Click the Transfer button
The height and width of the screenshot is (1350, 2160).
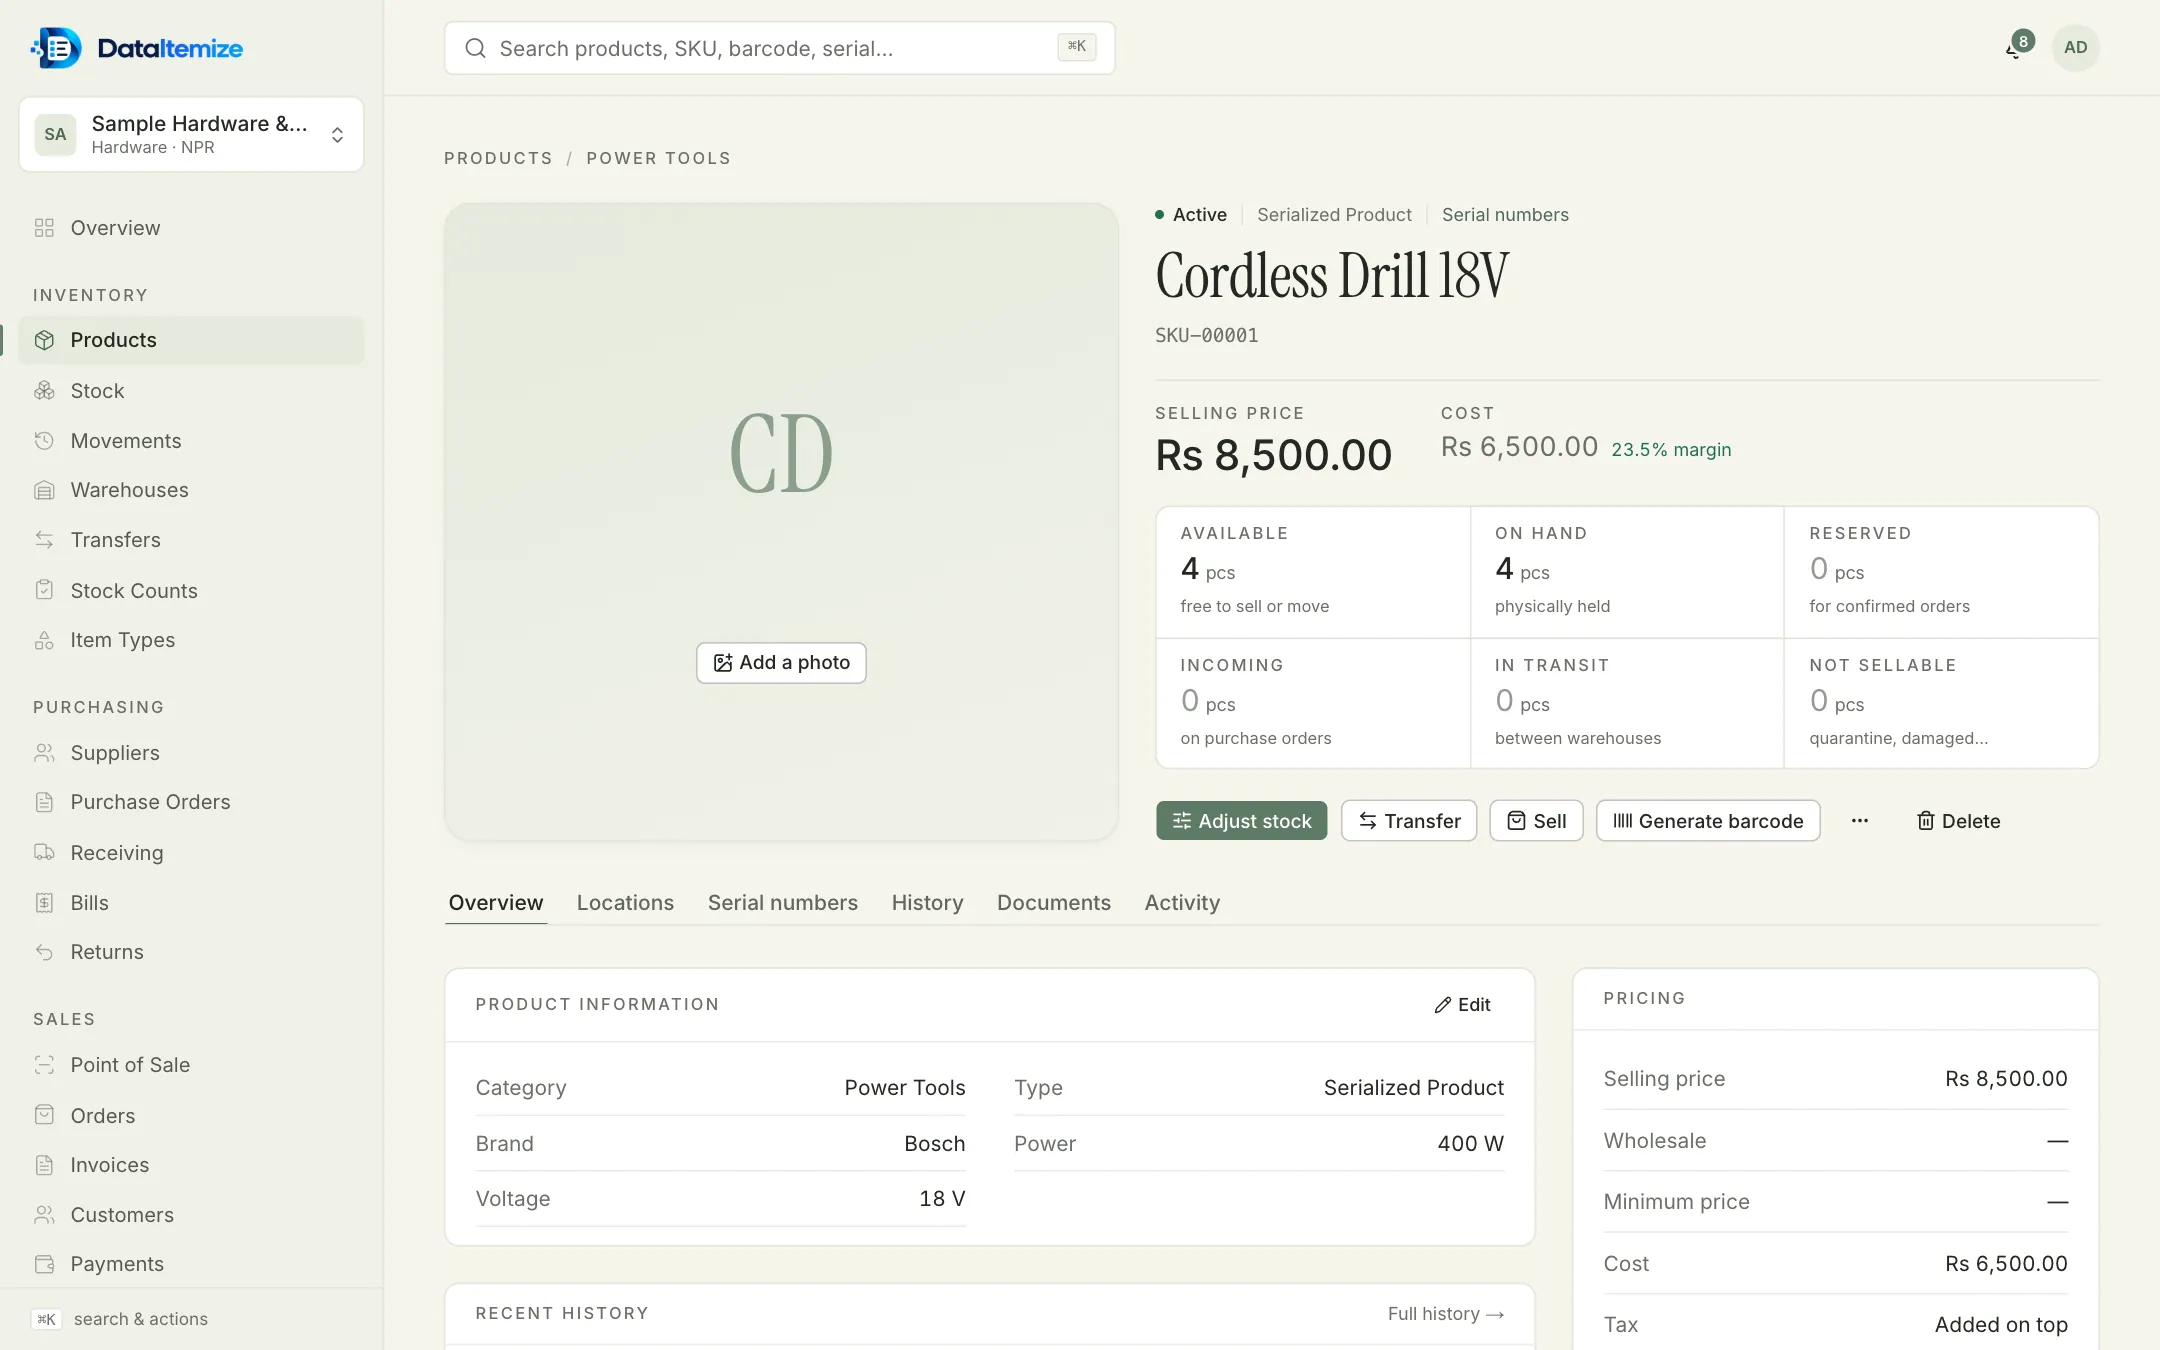[x=1409, y=821]
